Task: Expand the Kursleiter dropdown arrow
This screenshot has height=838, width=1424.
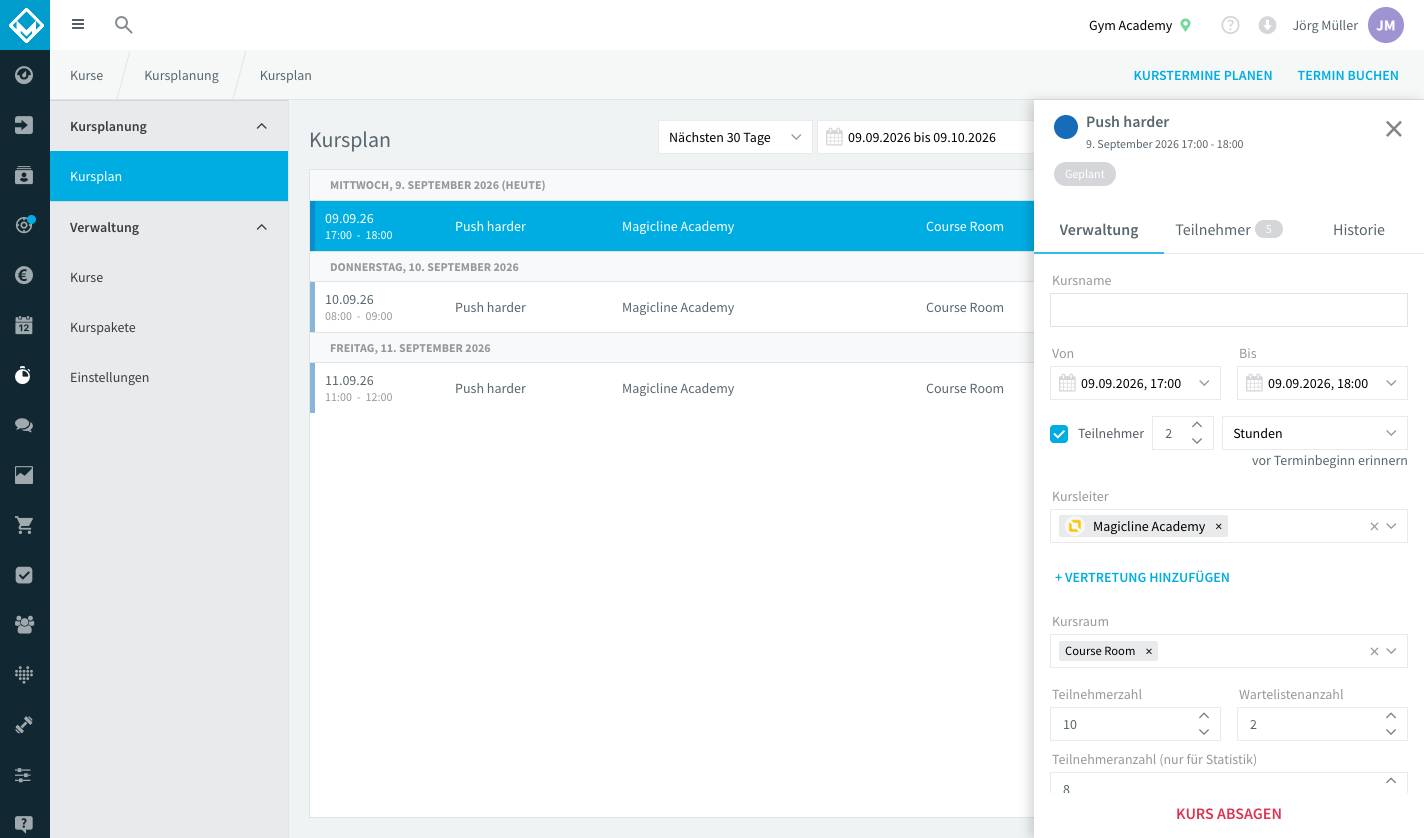Action: pos(1391,526)
